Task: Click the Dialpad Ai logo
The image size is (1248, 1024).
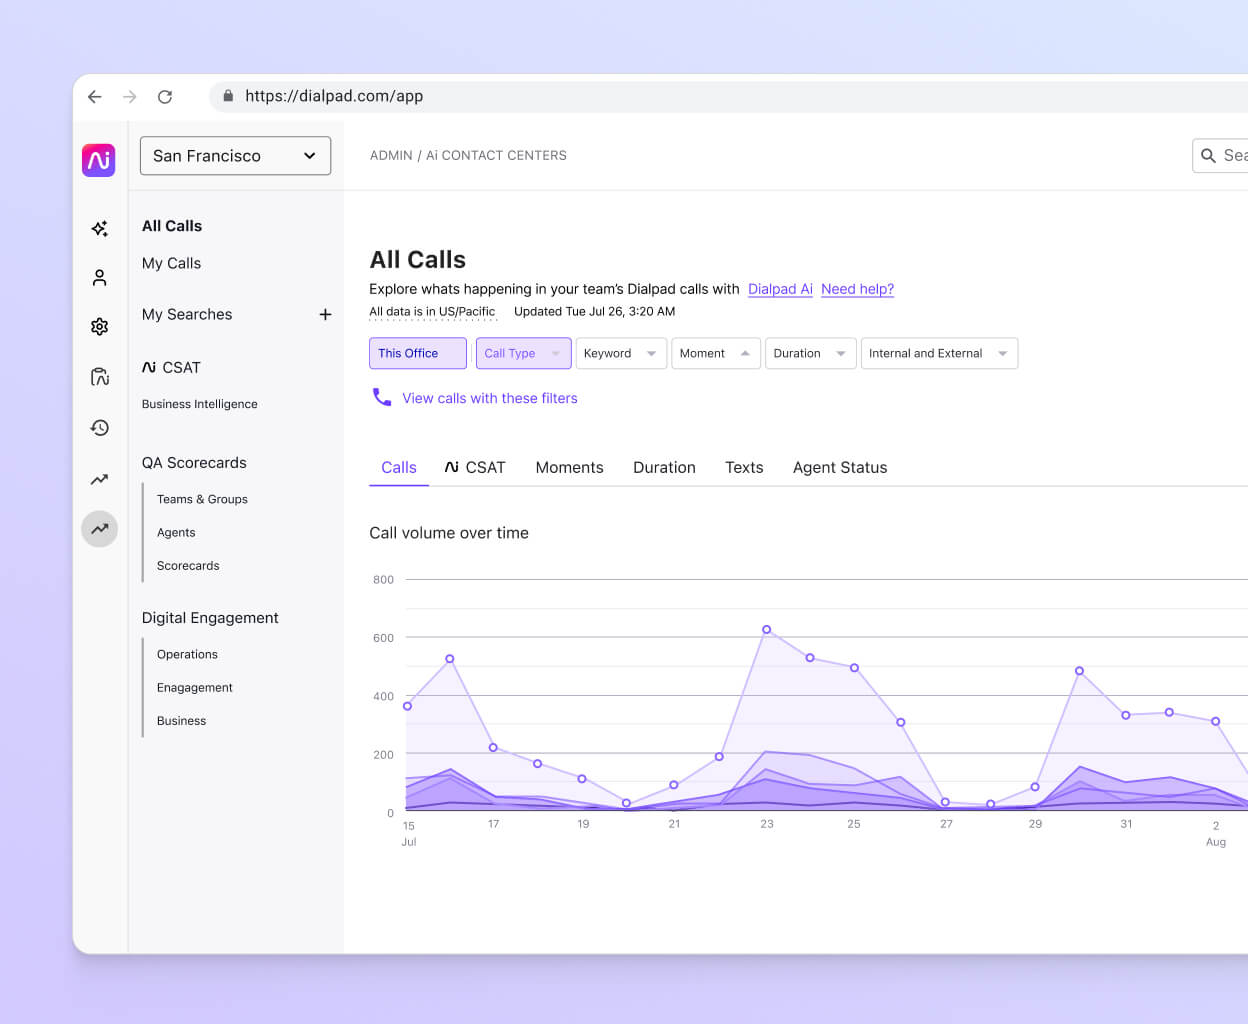Action: (98, 160)
